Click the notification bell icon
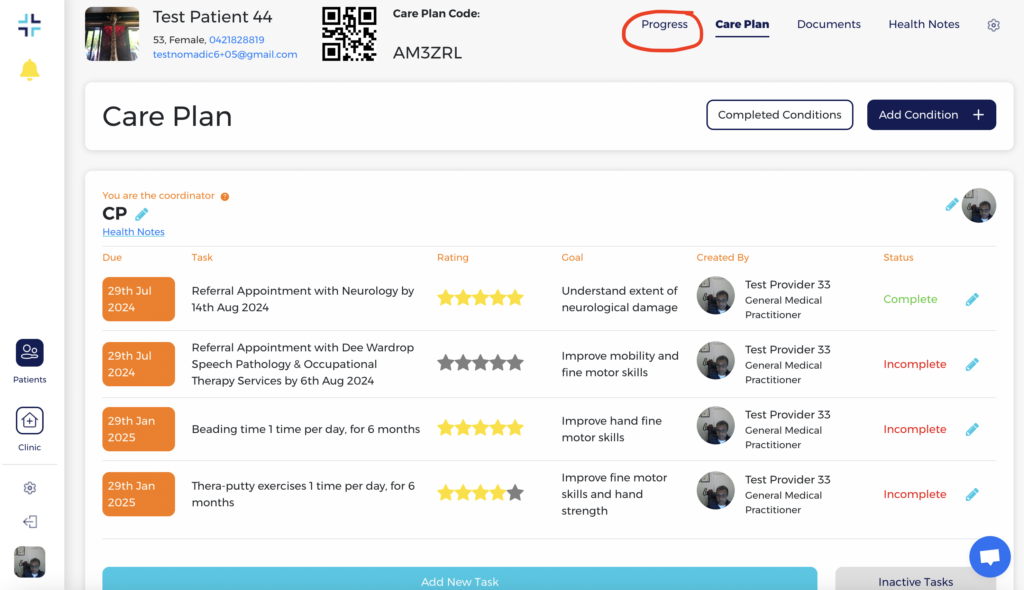Viewport: 1024px width, 590px height. click(30, 70)
